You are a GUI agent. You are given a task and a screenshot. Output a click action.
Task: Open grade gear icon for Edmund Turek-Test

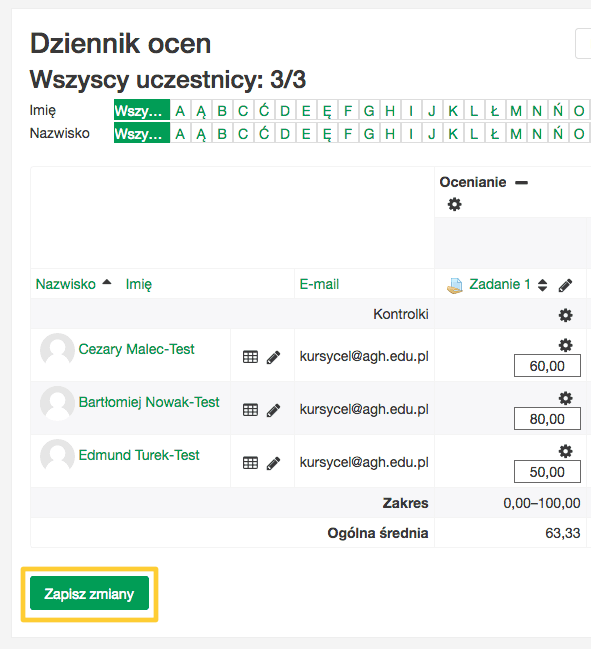pos(565,451)
